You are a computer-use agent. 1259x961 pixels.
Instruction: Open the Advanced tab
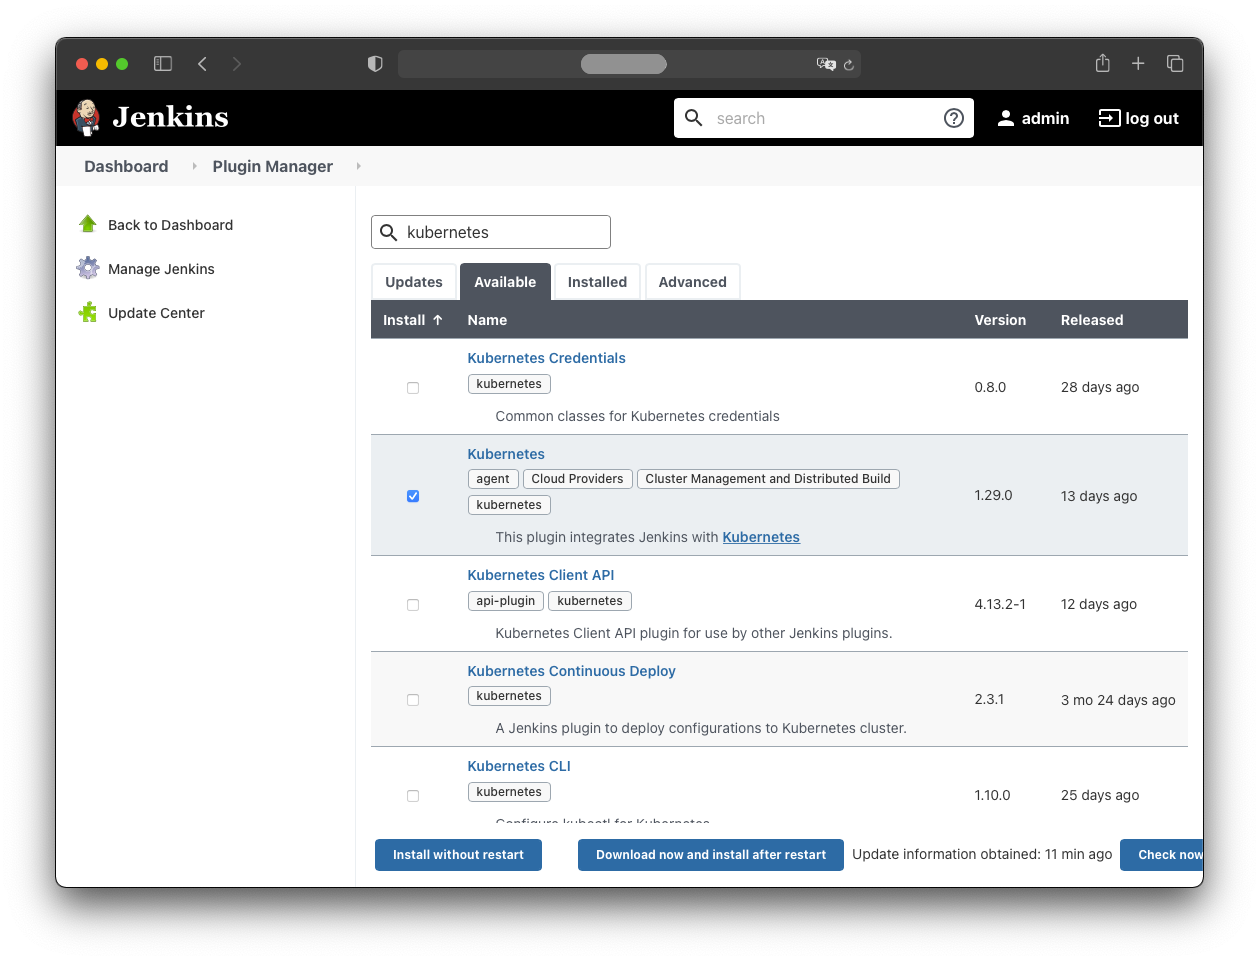tap(692, 282)
